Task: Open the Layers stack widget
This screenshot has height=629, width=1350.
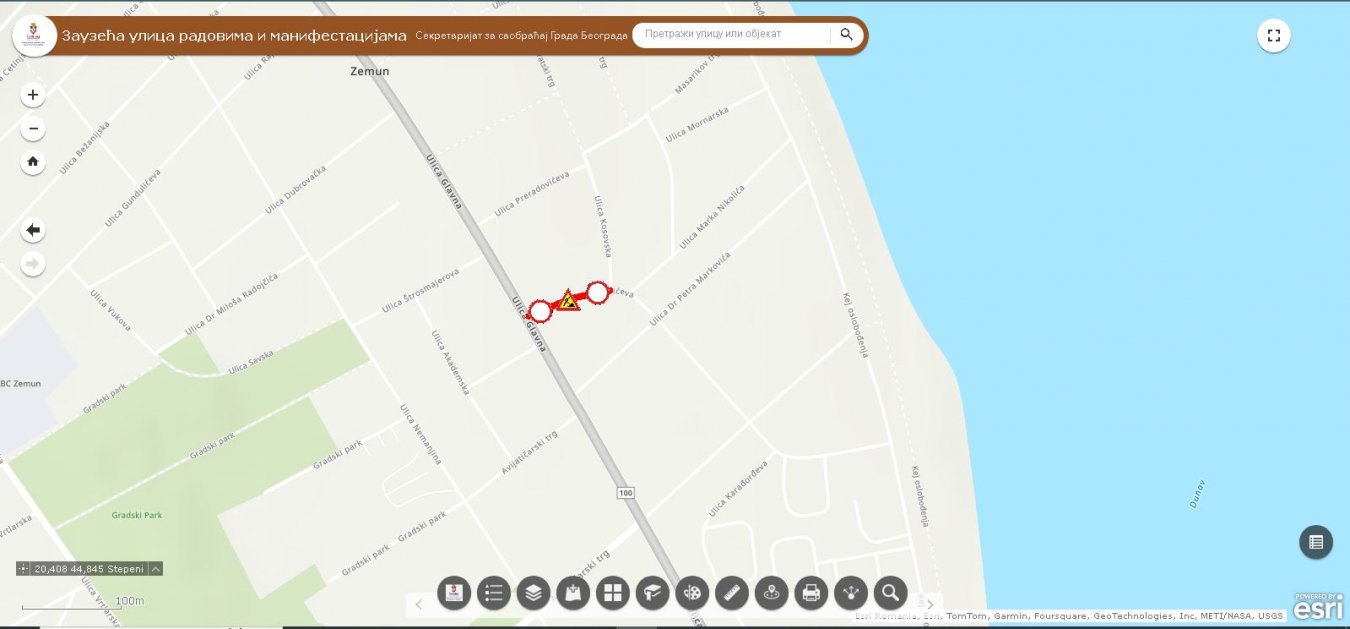Action: pyautogui.click(x=533, y=593)
